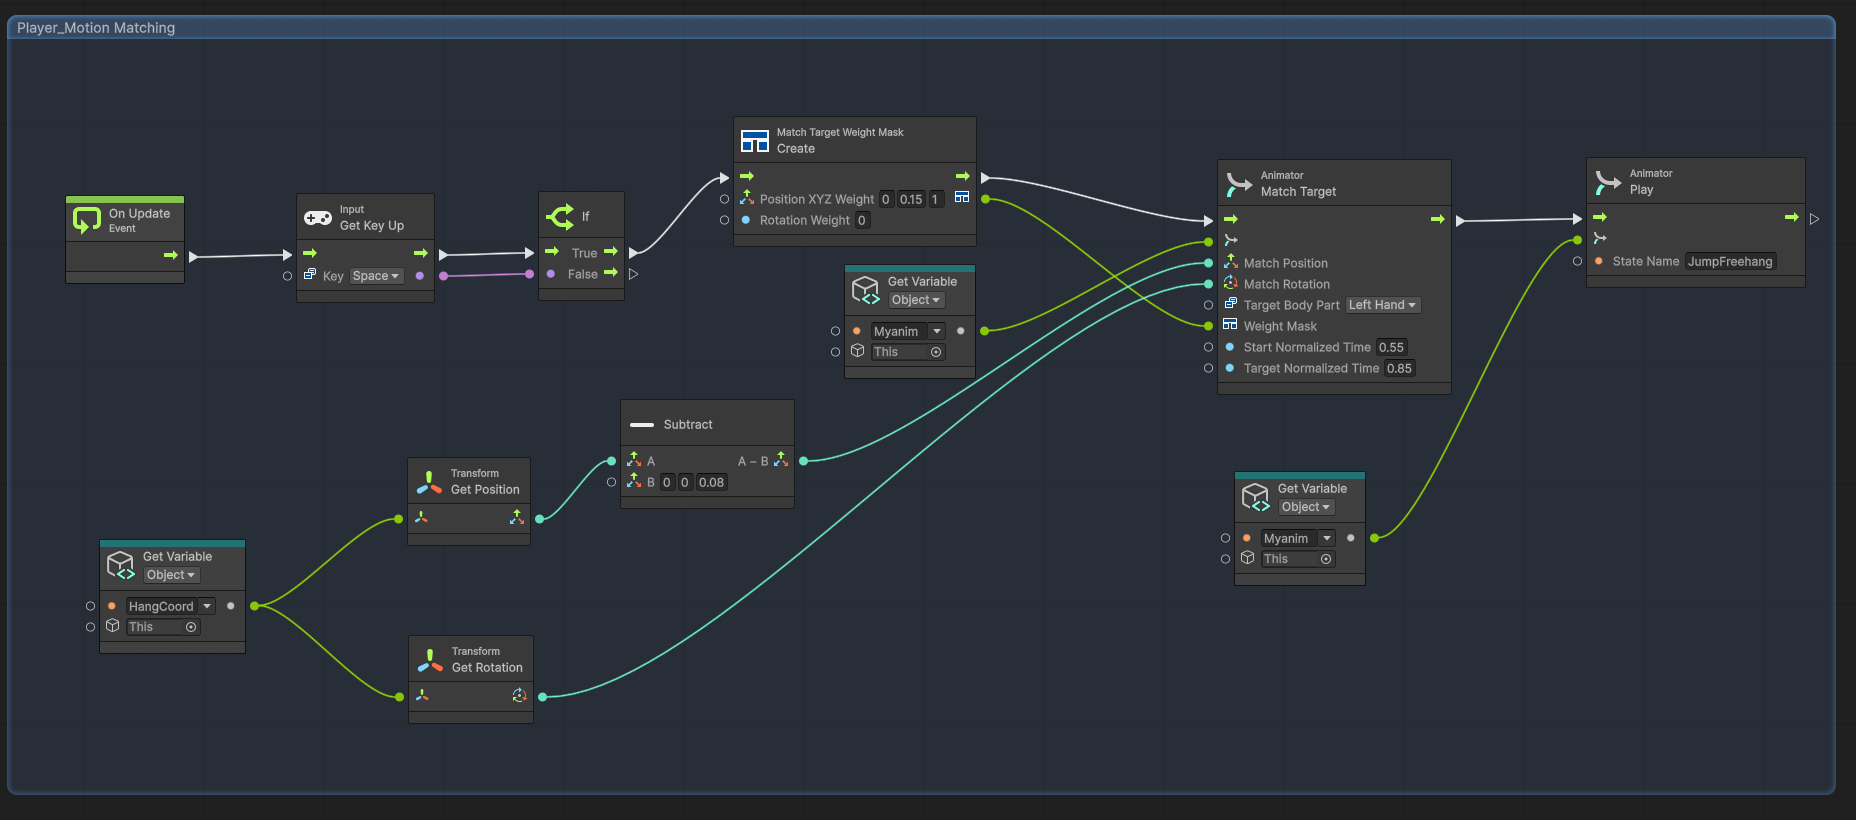
Task: Click the State Name field JumpFreehang
Action: pos(1731,261)
